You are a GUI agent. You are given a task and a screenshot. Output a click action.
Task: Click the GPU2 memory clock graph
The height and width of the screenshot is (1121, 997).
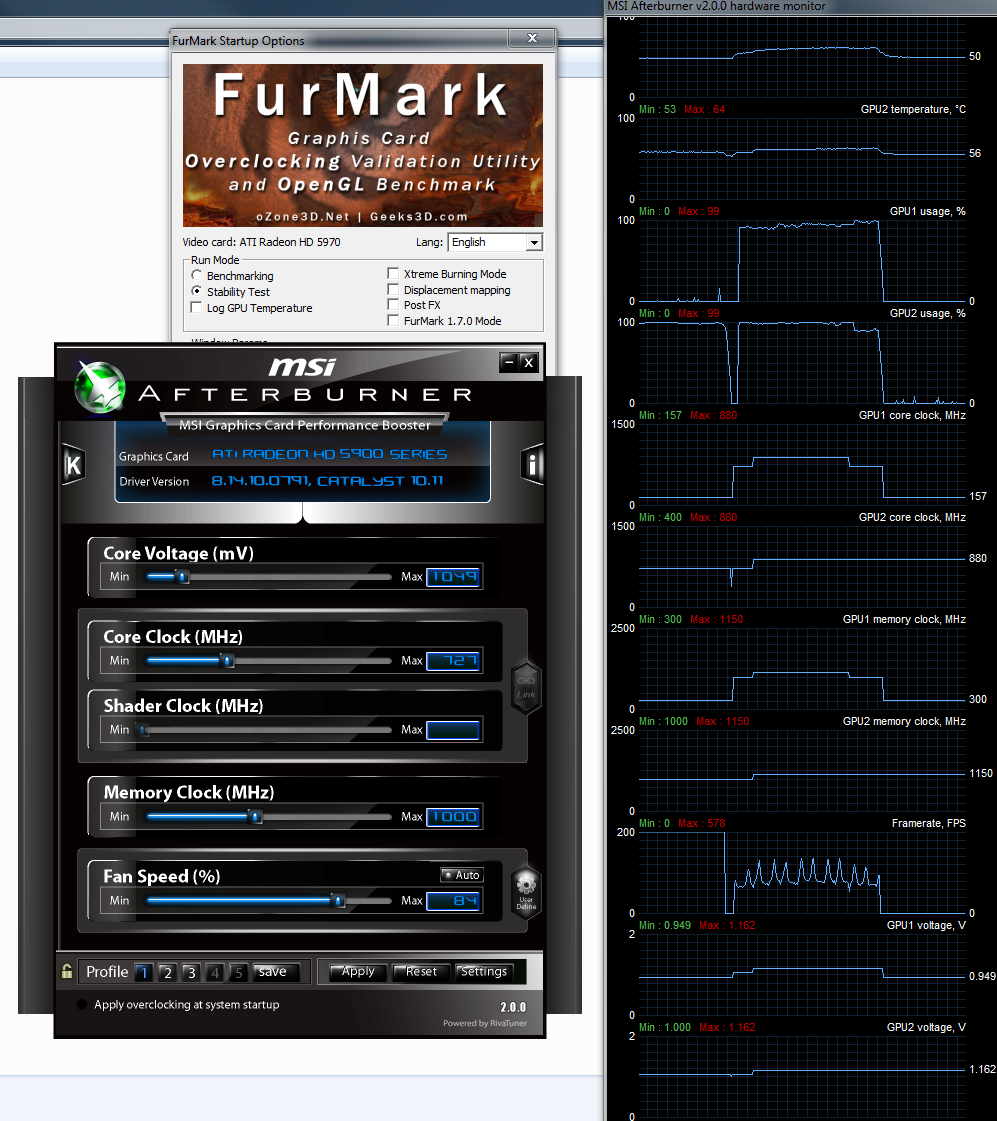(x=802, y=770)
